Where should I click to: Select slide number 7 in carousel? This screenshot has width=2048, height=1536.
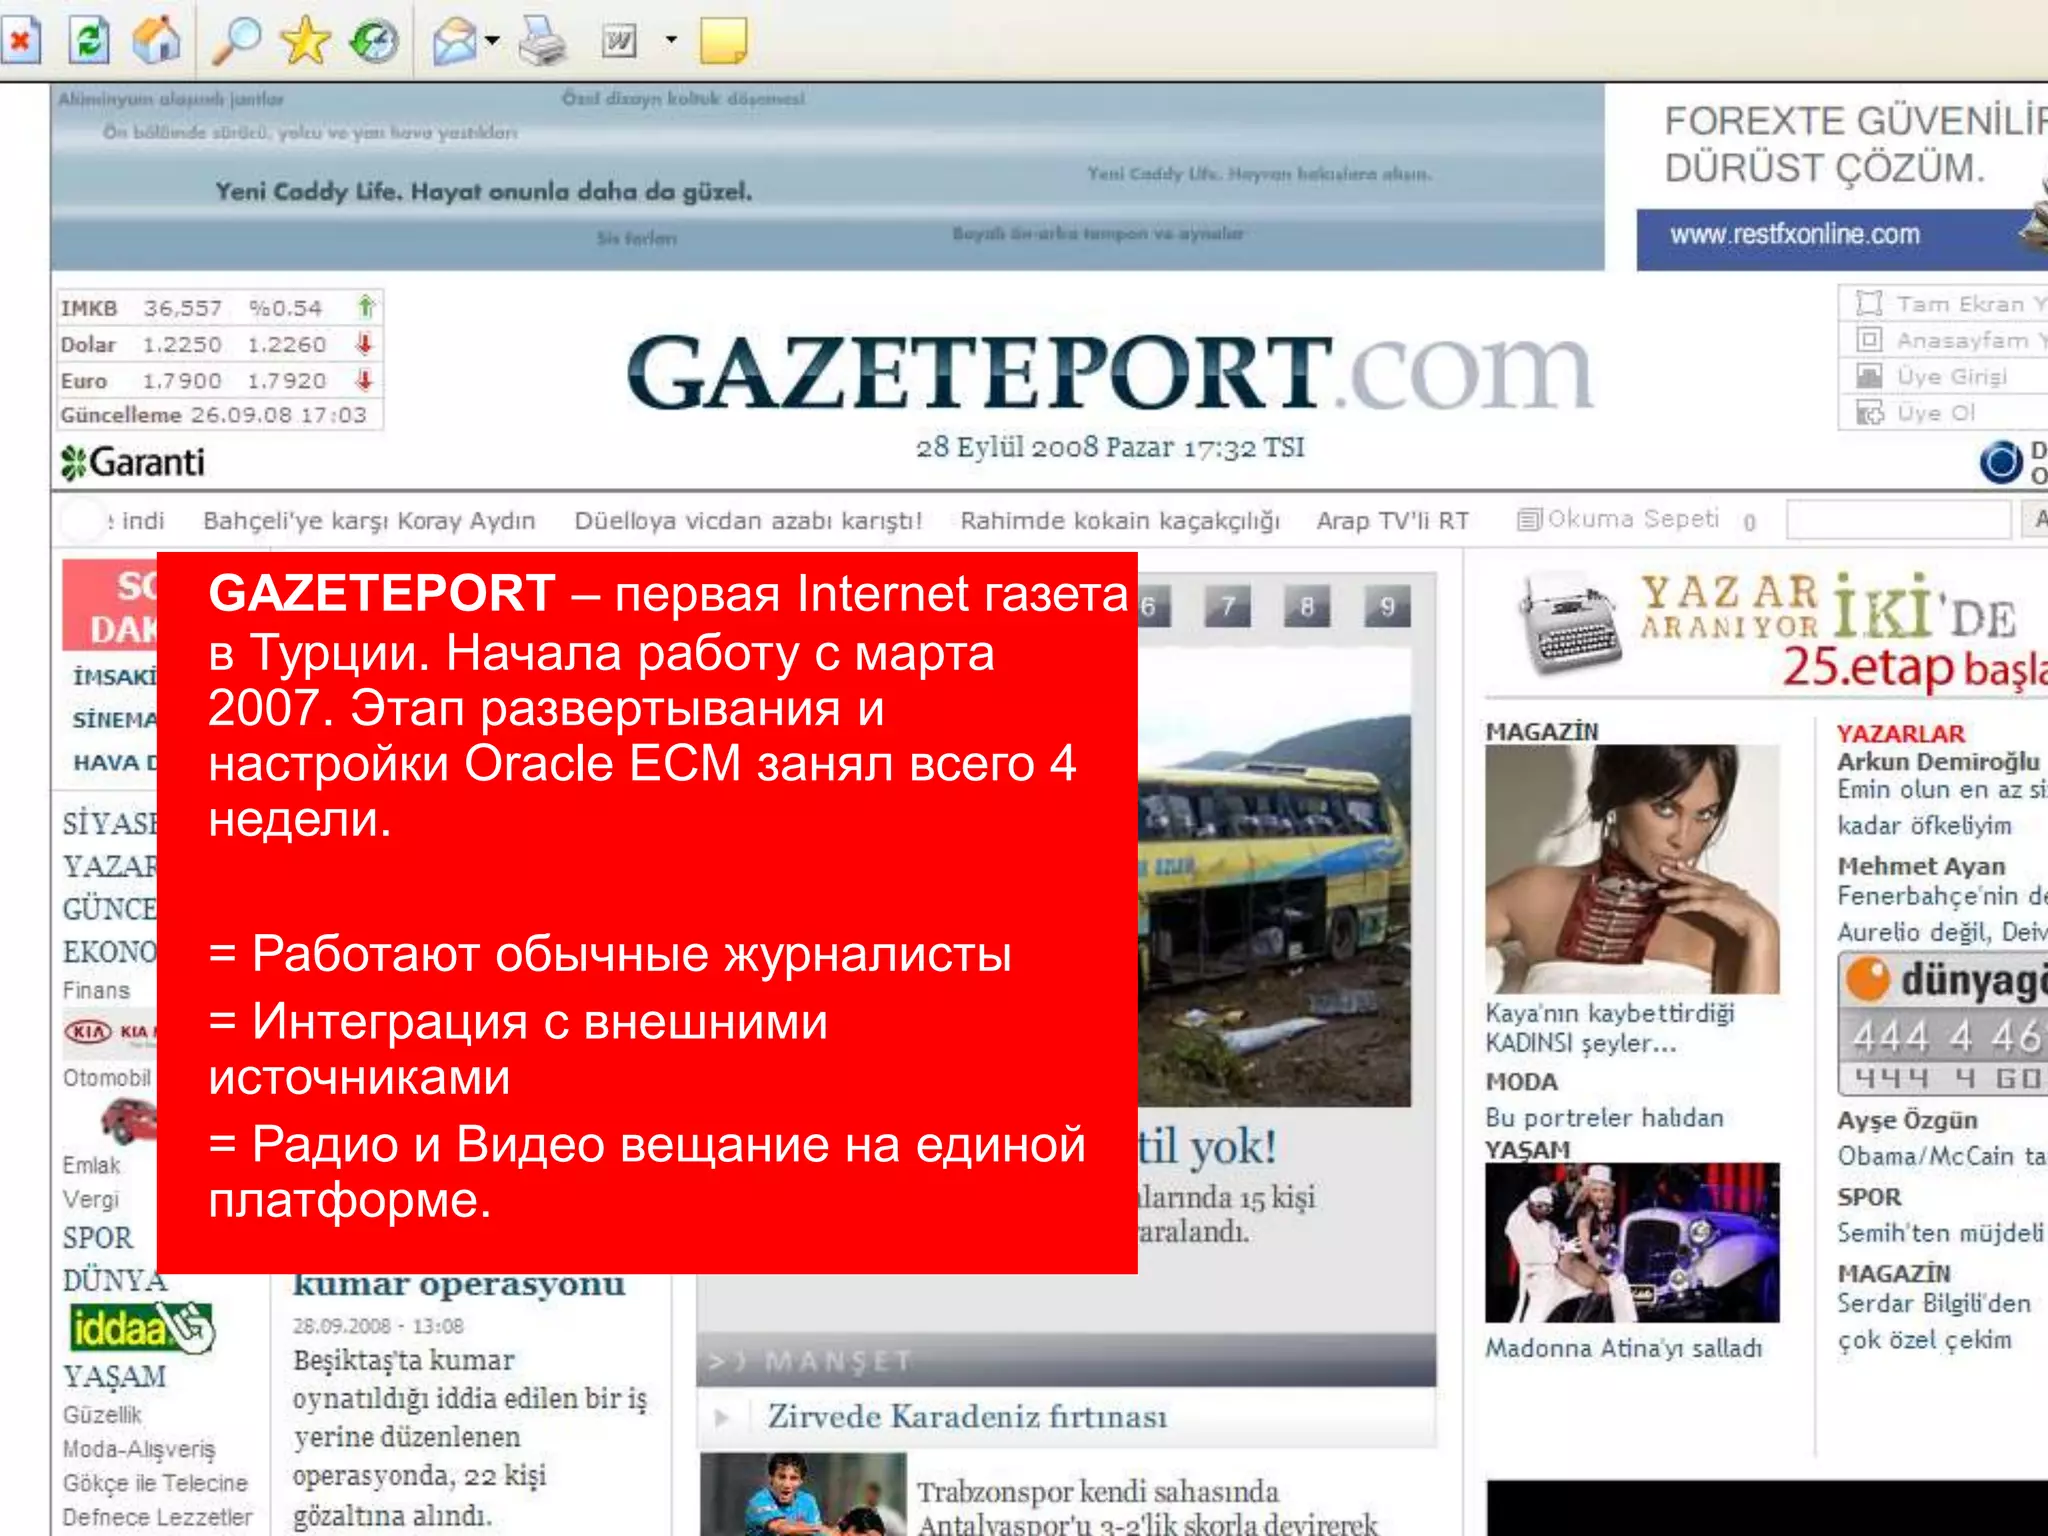click(1227, 606)
